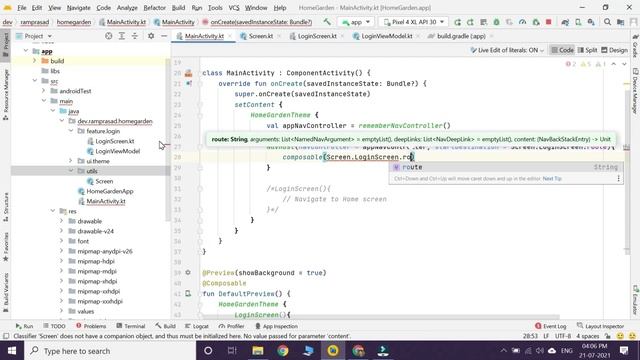
Task: Expand the build folder in tree
Action: point(35,61)
